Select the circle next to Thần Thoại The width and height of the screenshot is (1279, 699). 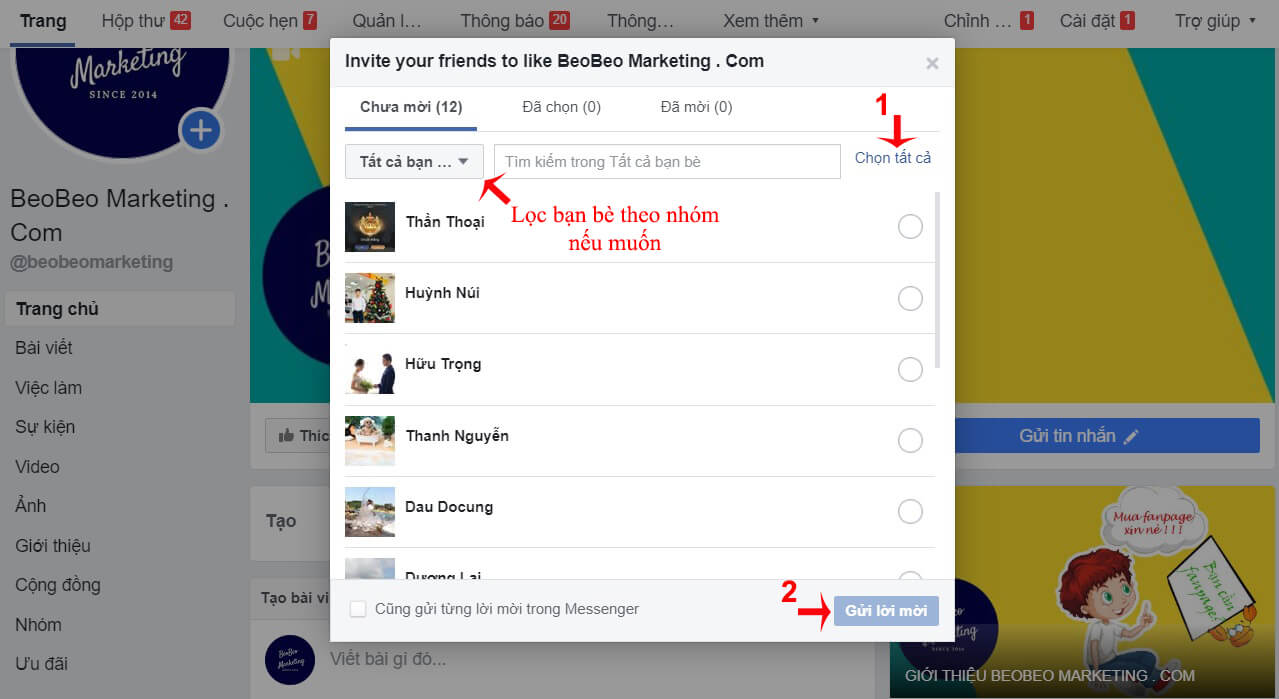[910, 227]
